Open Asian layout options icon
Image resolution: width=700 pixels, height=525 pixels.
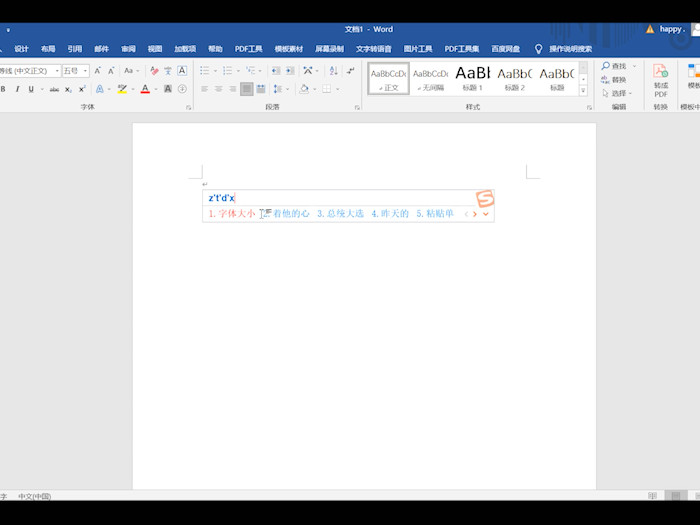(x=308, y=71)
